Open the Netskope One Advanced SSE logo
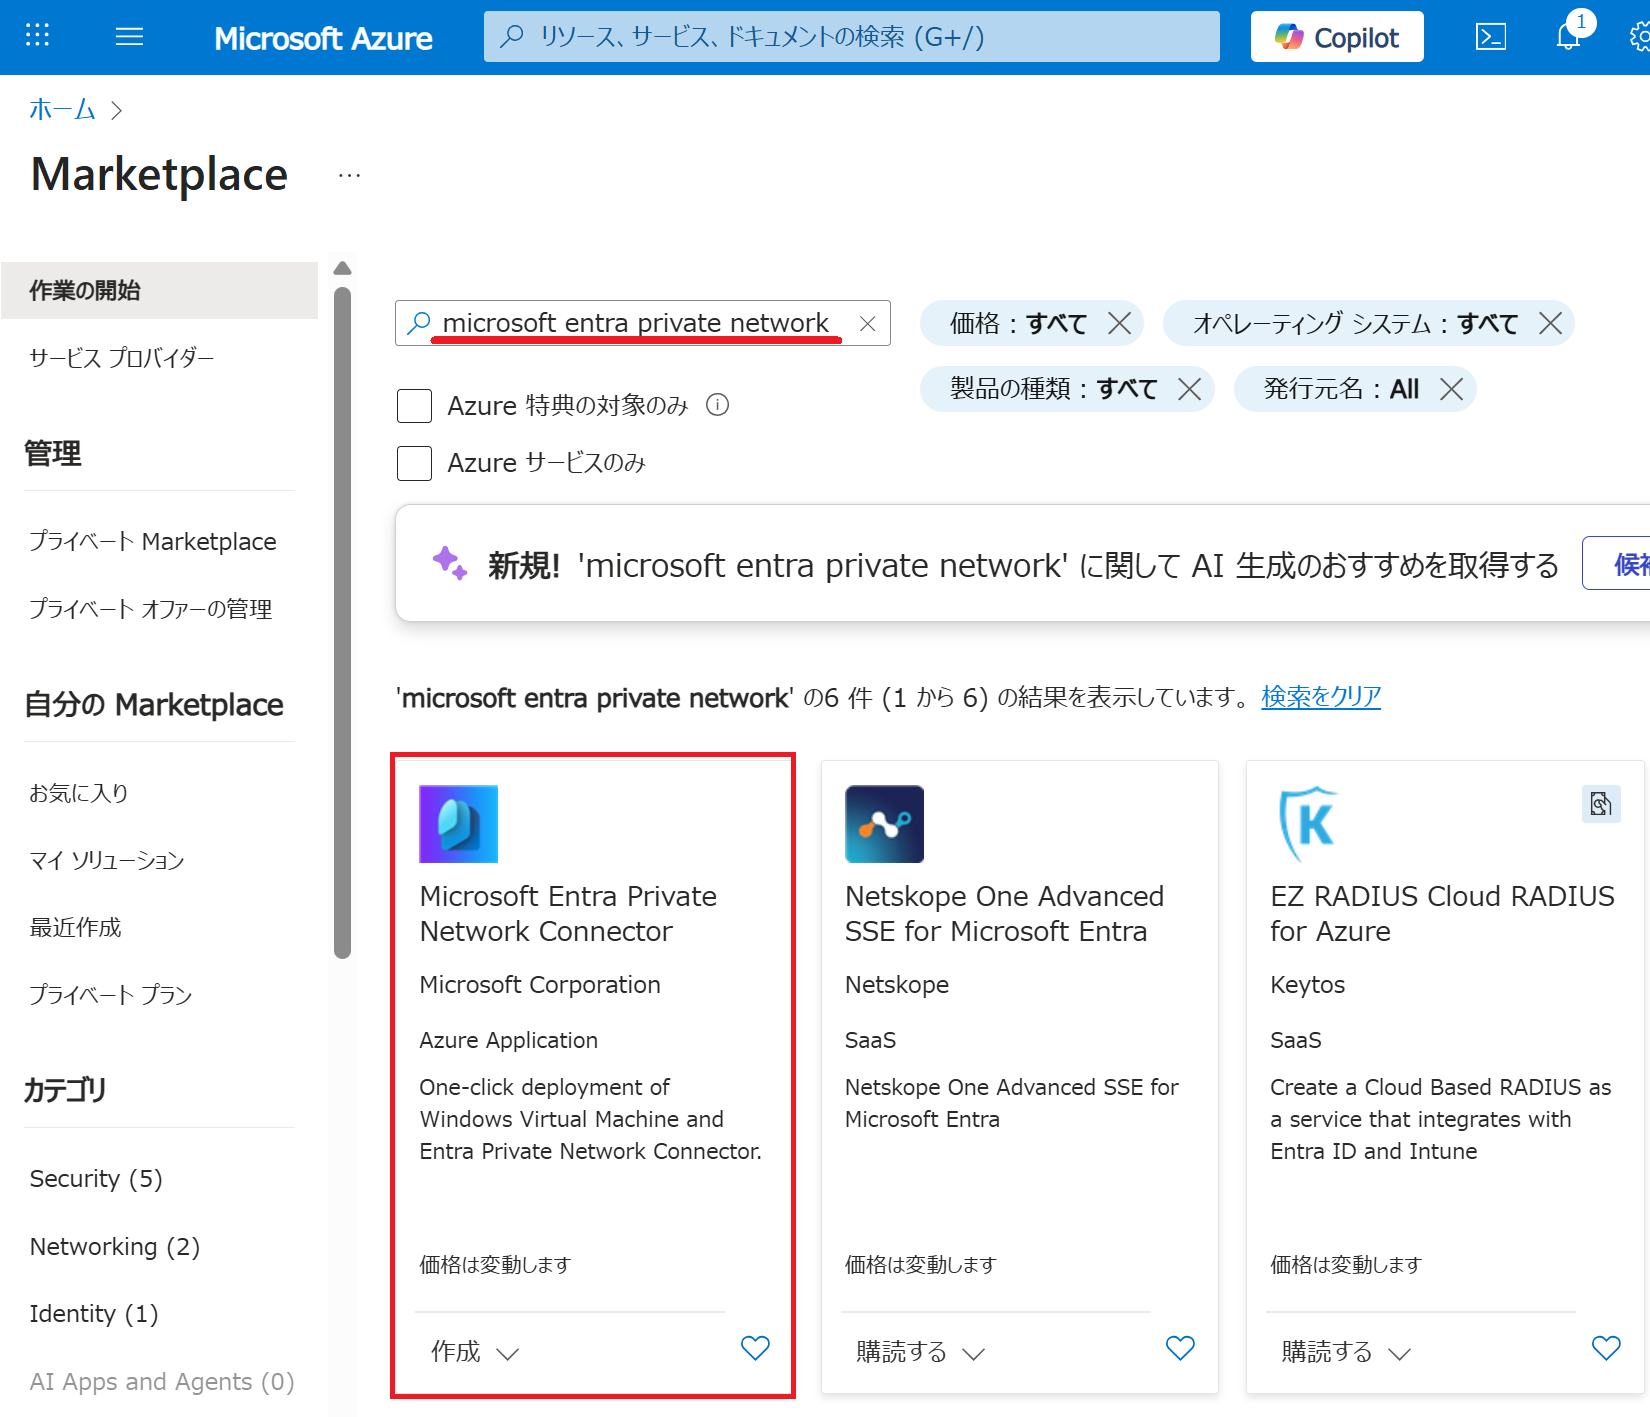The height and width of the screenshot is (1417, 1650). [884, 824]
